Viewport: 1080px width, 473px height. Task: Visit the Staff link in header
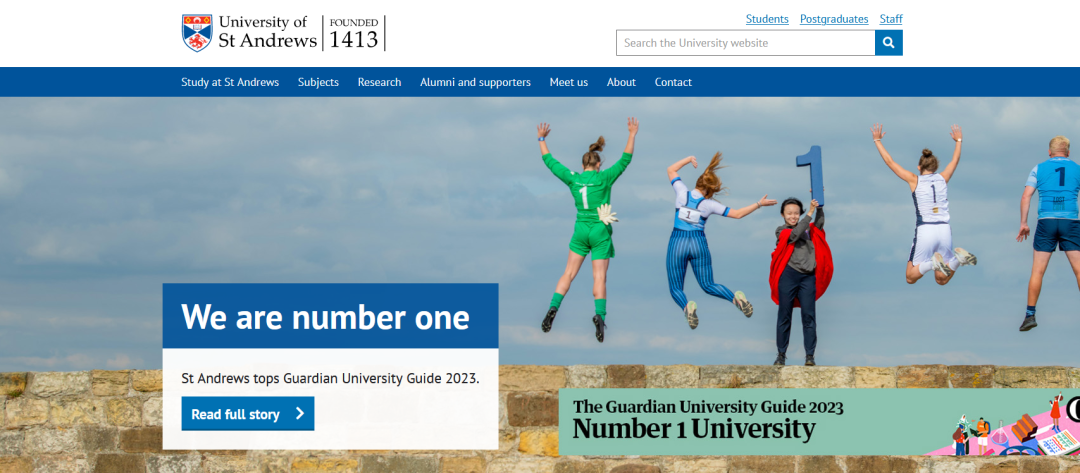point(891,19)
